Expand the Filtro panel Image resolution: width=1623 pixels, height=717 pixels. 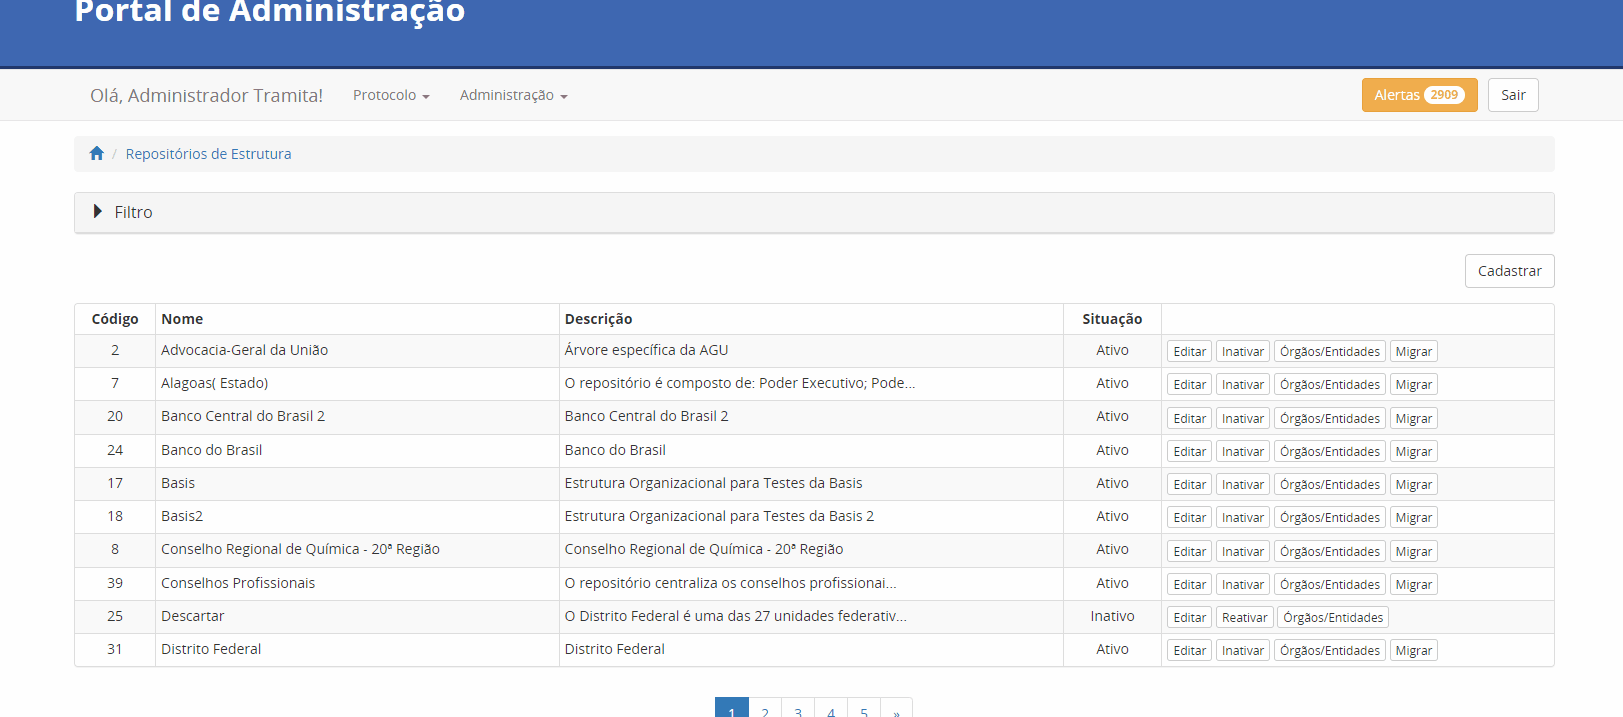click(x=814, y=212)
